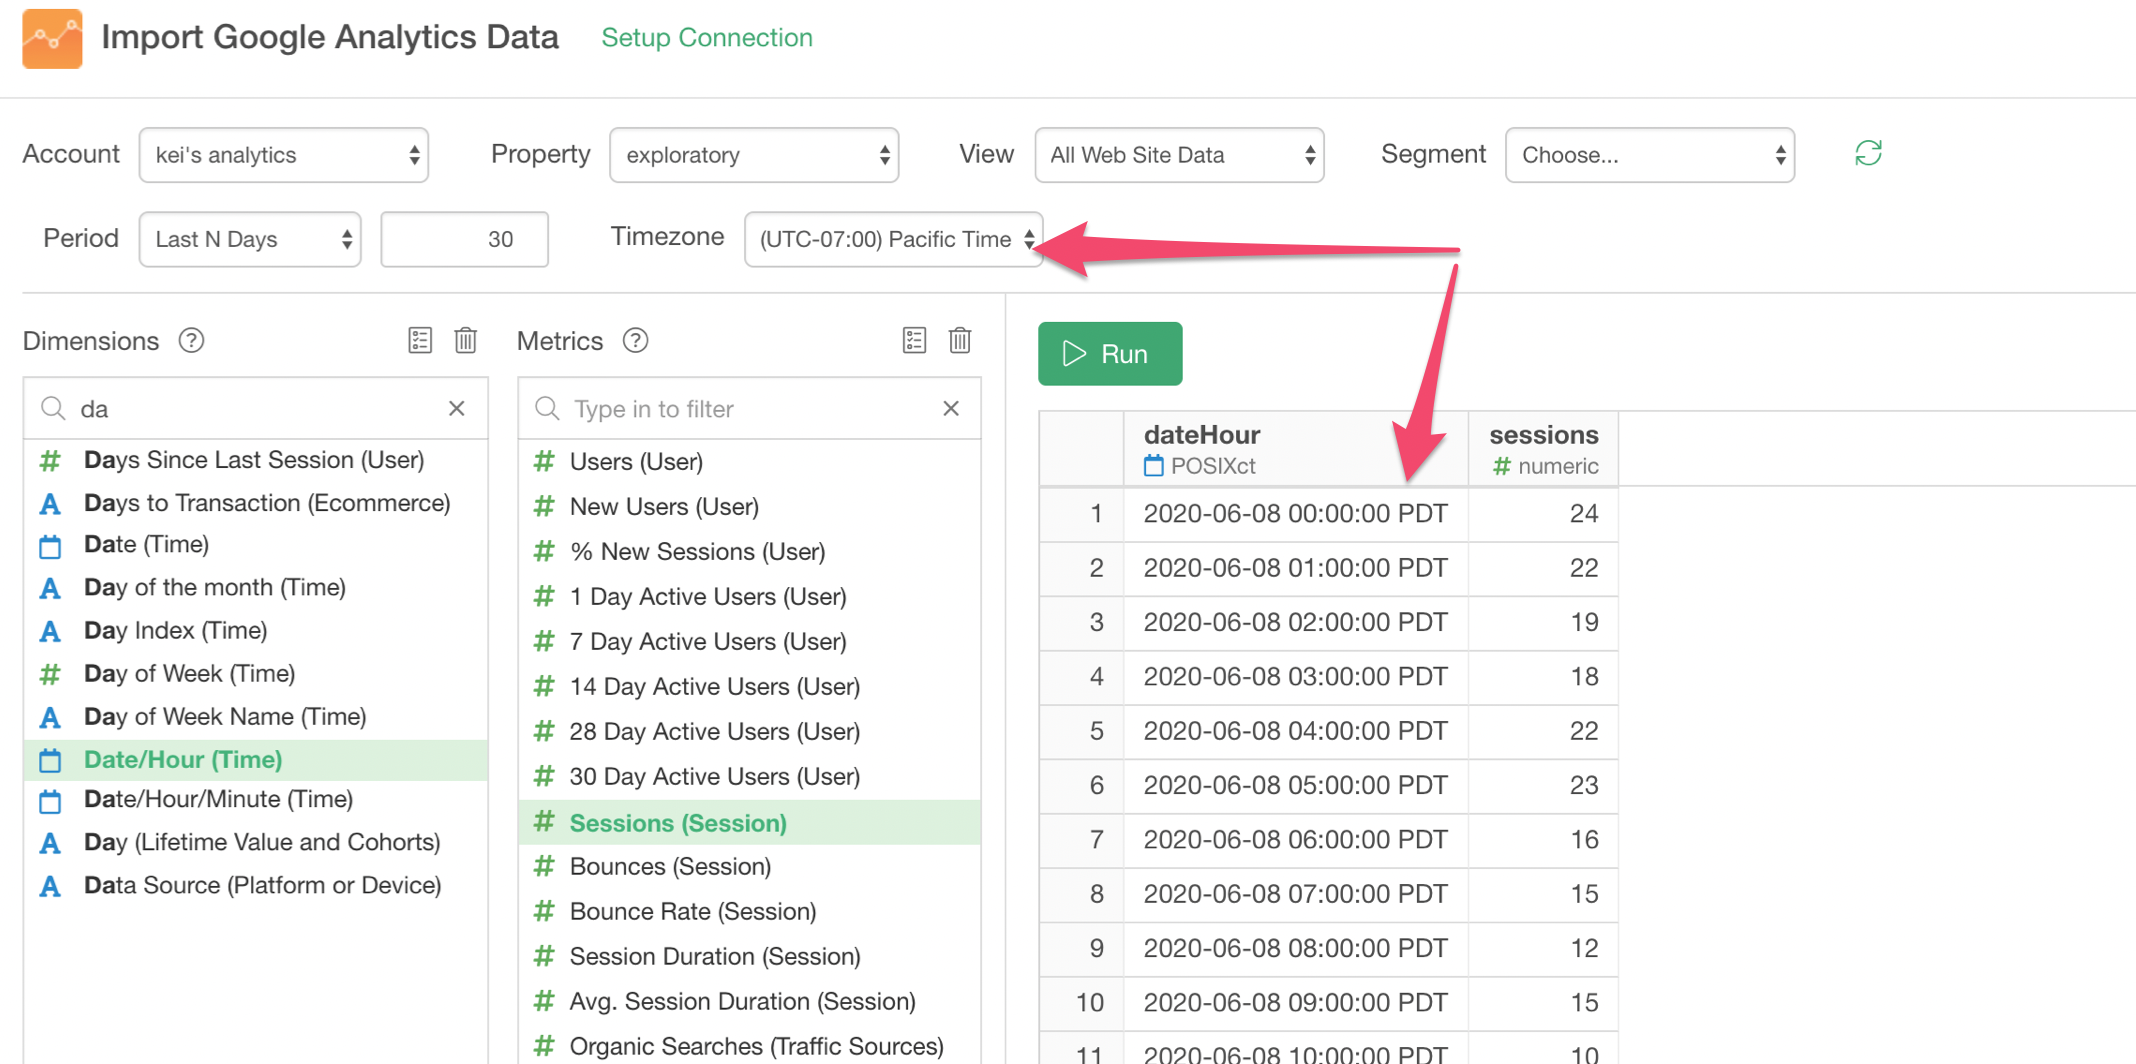Open the View dropdown All Web Site Data
The width and height of the screenshot is (2136, 1064).
point(1179,155)
